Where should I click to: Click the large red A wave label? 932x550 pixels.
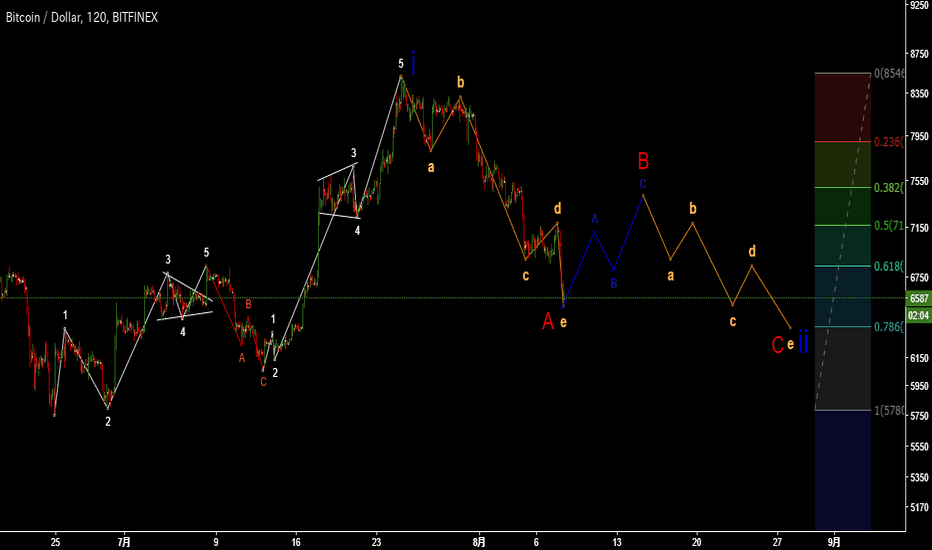548,322
